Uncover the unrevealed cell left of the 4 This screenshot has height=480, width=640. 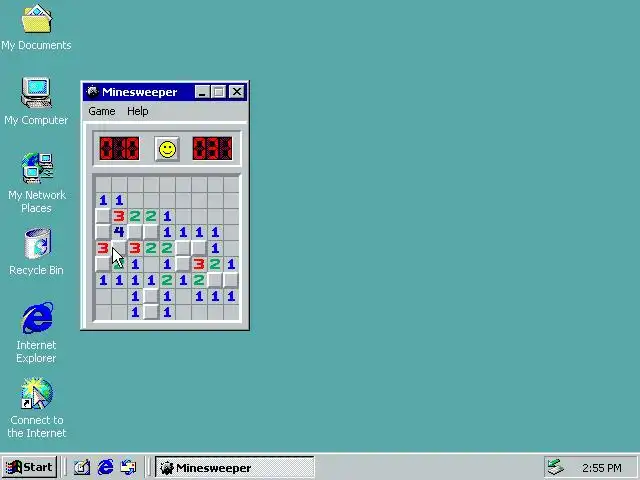click(x=103, y=232)
